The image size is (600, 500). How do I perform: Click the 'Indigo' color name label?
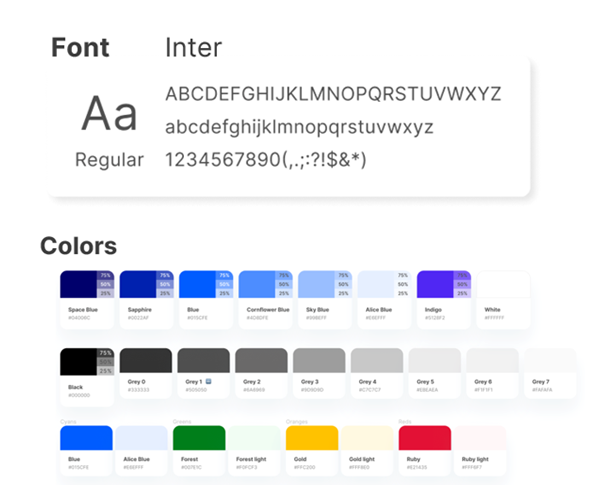coord(433,309)
